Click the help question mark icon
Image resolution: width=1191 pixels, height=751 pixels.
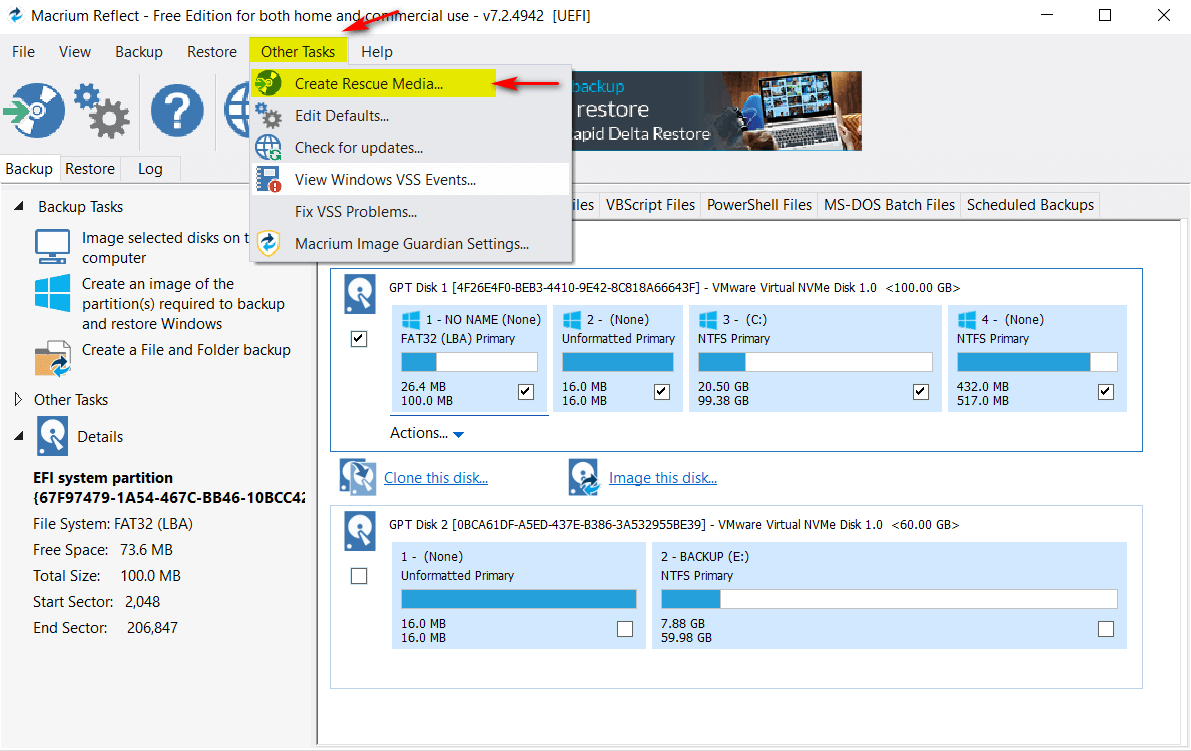coord(177,111)
